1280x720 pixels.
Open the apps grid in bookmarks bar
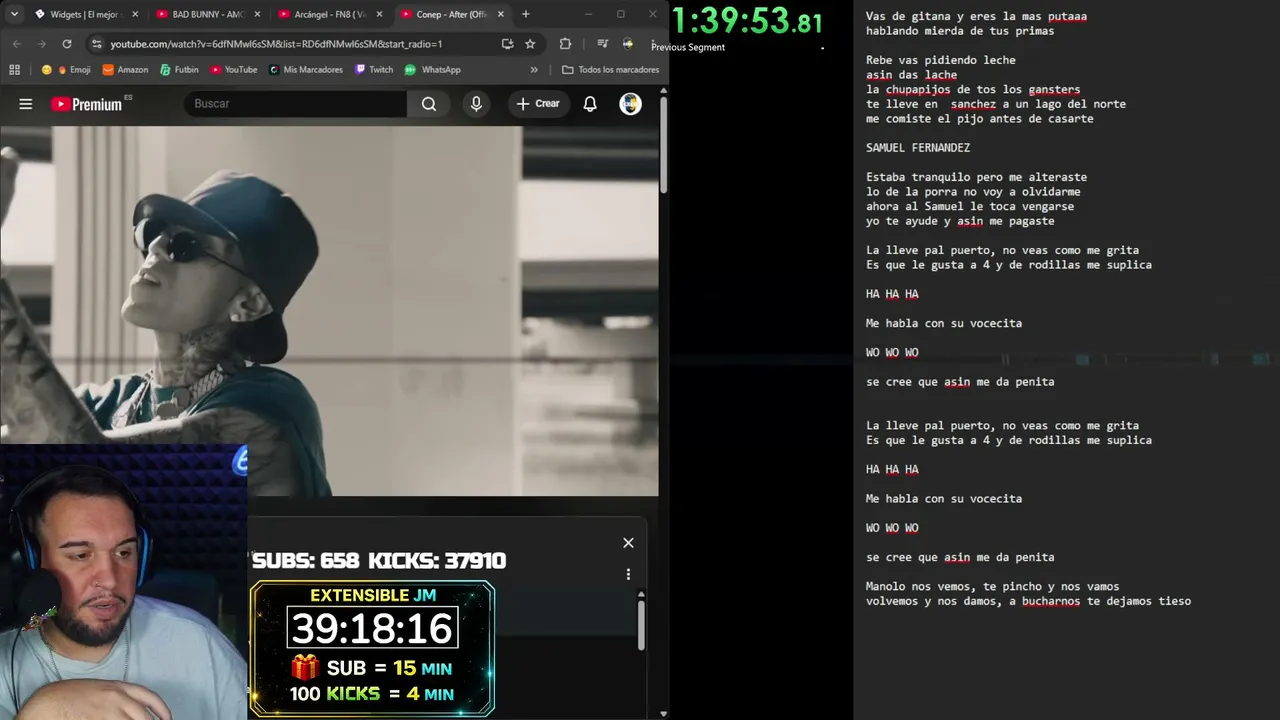(x=14, y=70)
